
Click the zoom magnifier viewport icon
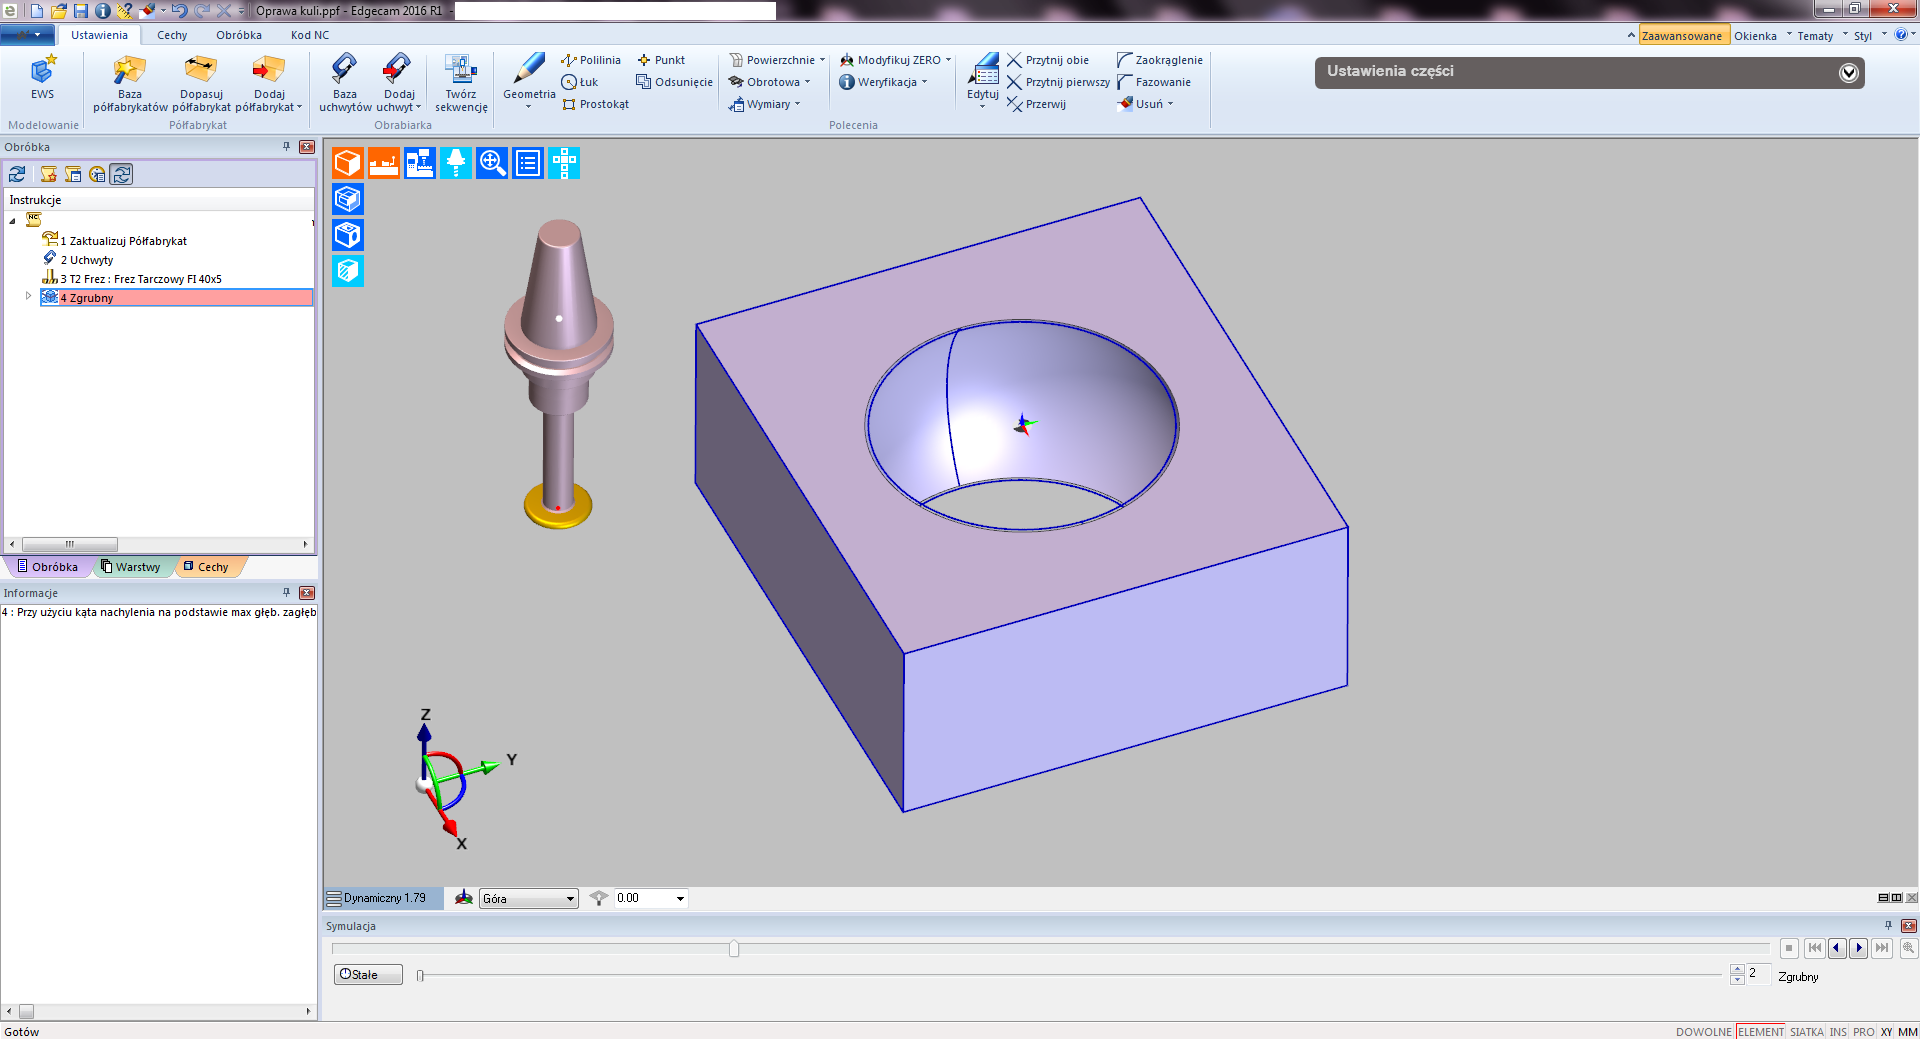492,163
